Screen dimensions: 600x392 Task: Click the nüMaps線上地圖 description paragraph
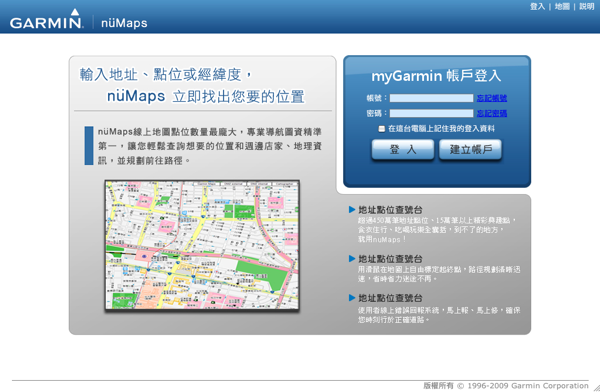pos(209,146)
